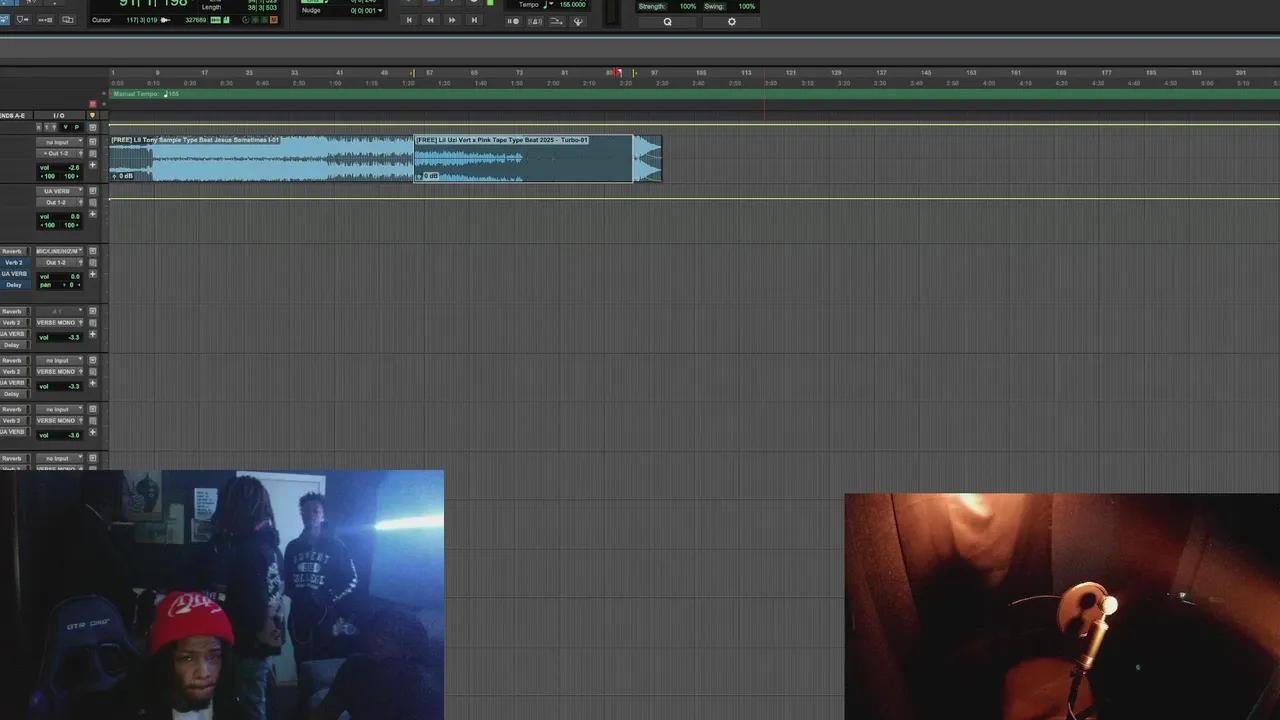Image resolution: width=1280 pixels, height=720 pixels.
Task: Click the I/O column header
Action: (58, 116)
